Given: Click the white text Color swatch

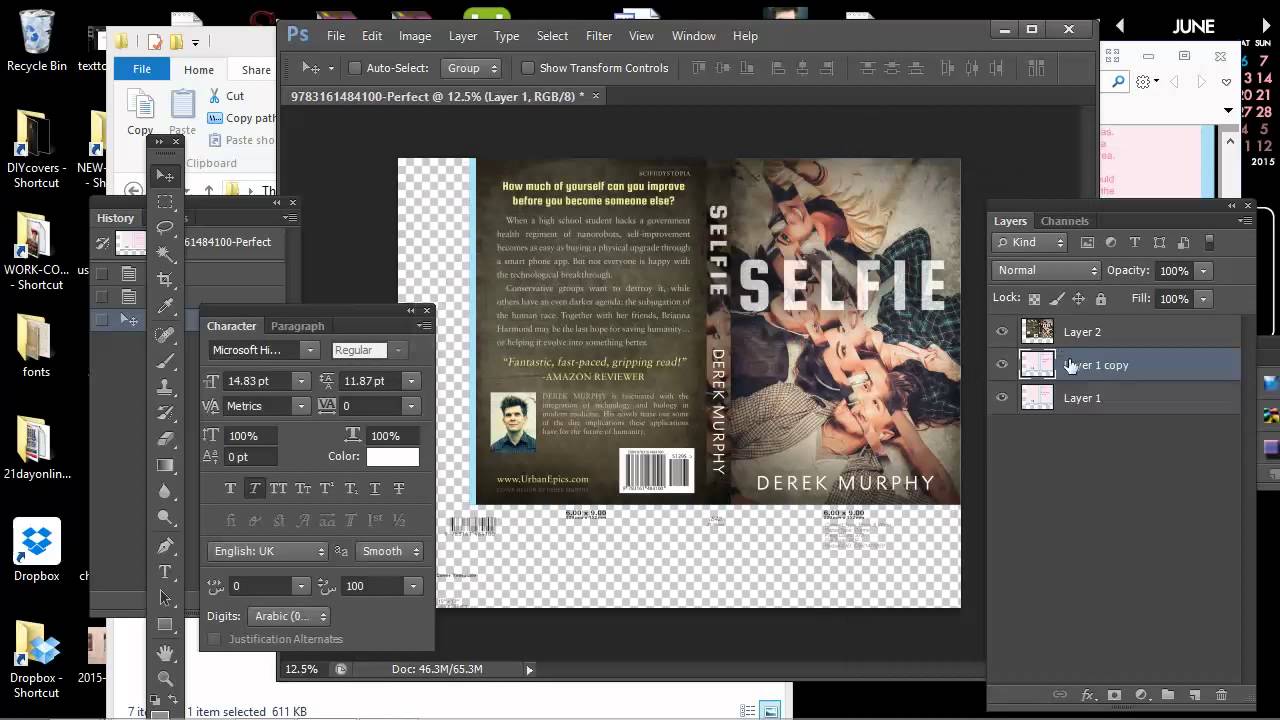Looking at the screenshot, I should click(392, 457).
